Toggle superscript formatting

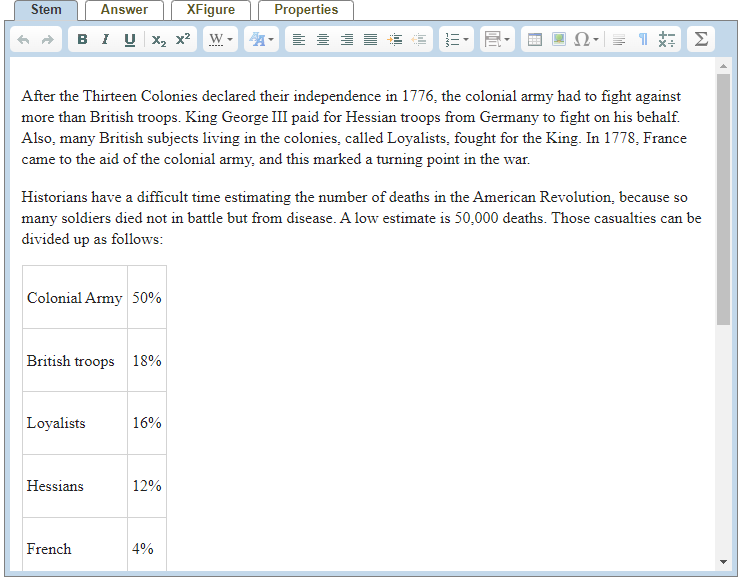point(183,40)
